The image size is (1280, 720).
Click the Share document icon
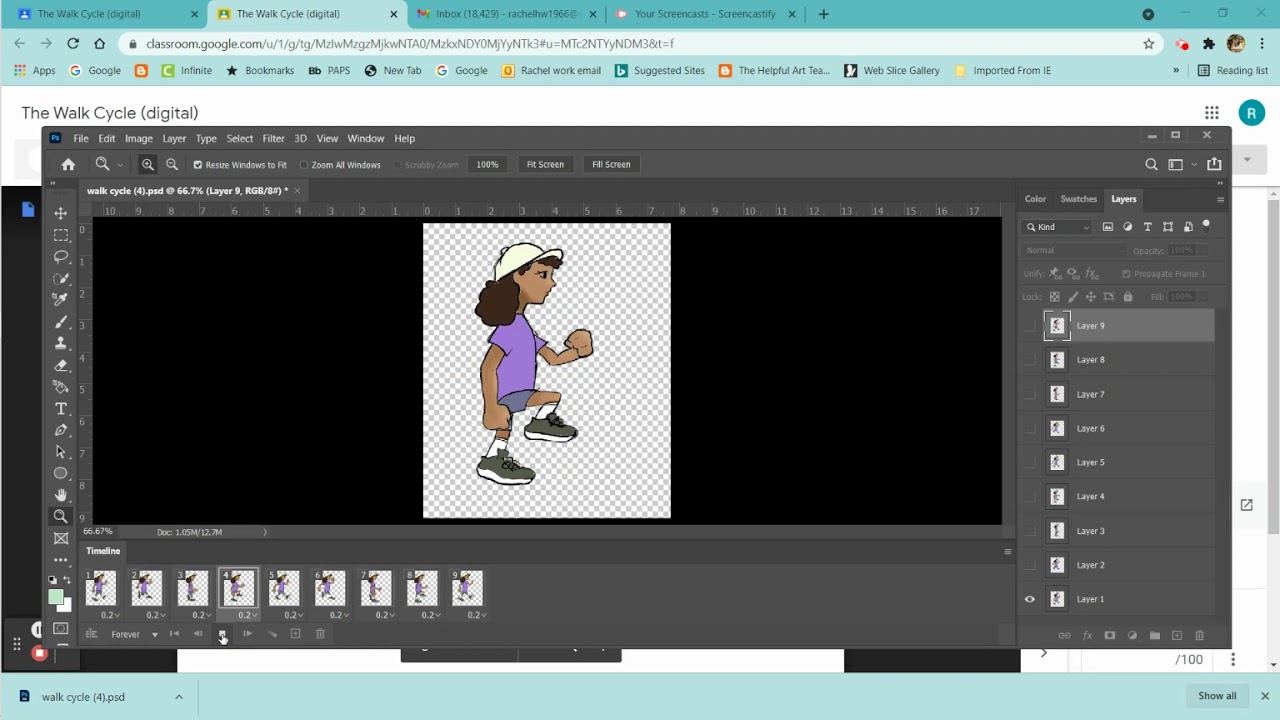[x=1214, y=164]
